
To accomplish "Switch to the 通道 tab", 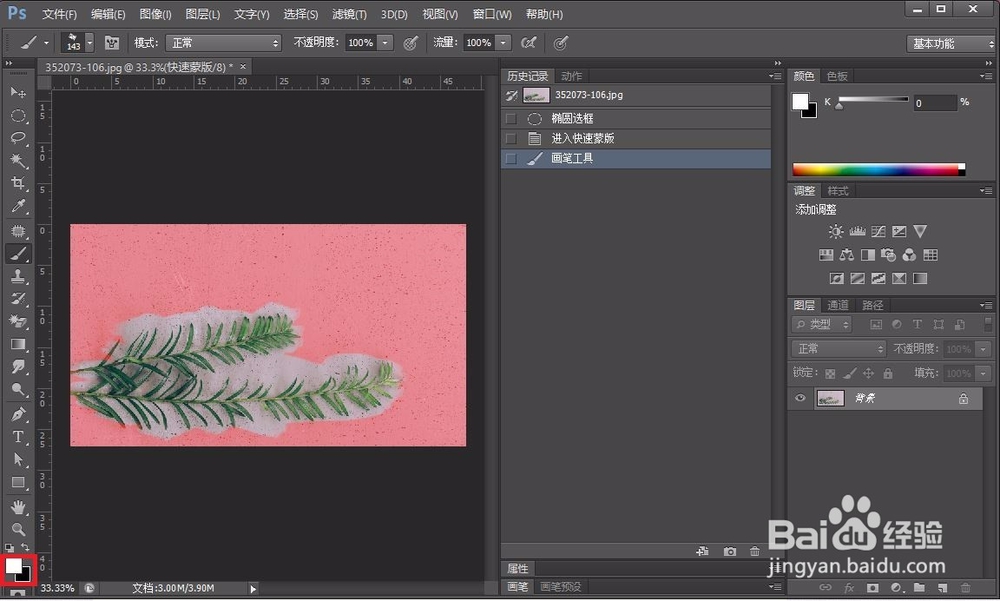I will pos(837,305).
